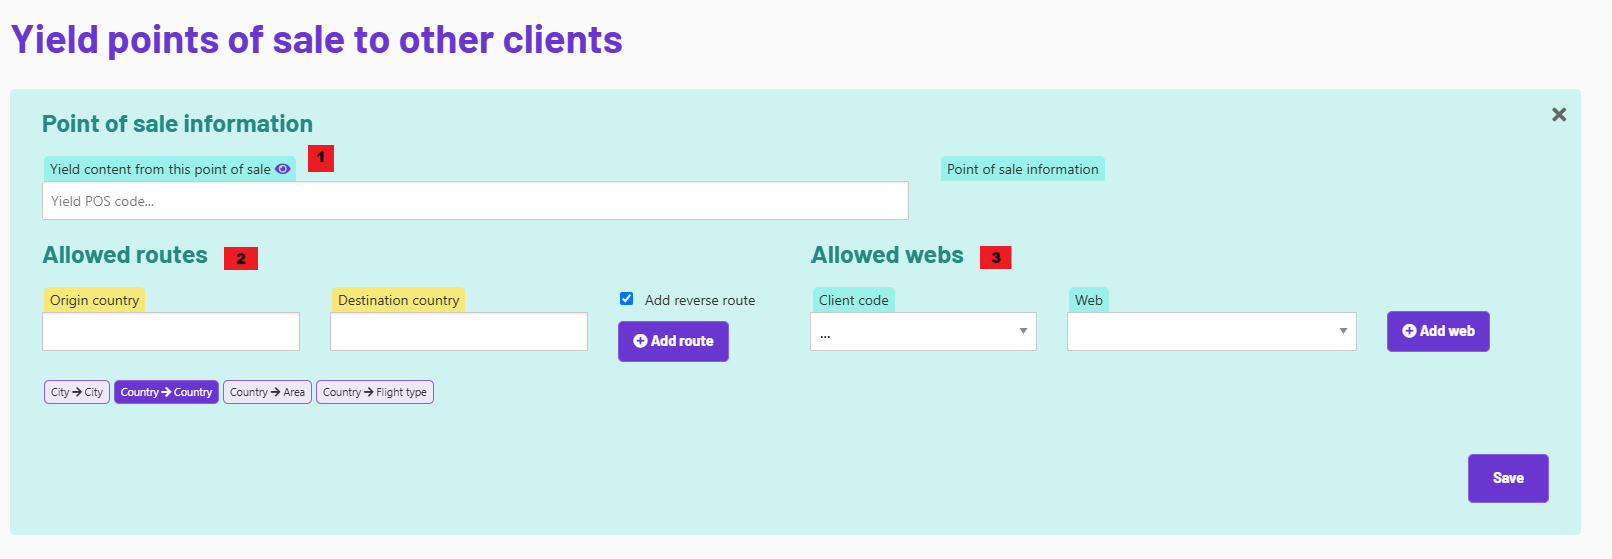Open the Client code dropdown

coord(923,332)
